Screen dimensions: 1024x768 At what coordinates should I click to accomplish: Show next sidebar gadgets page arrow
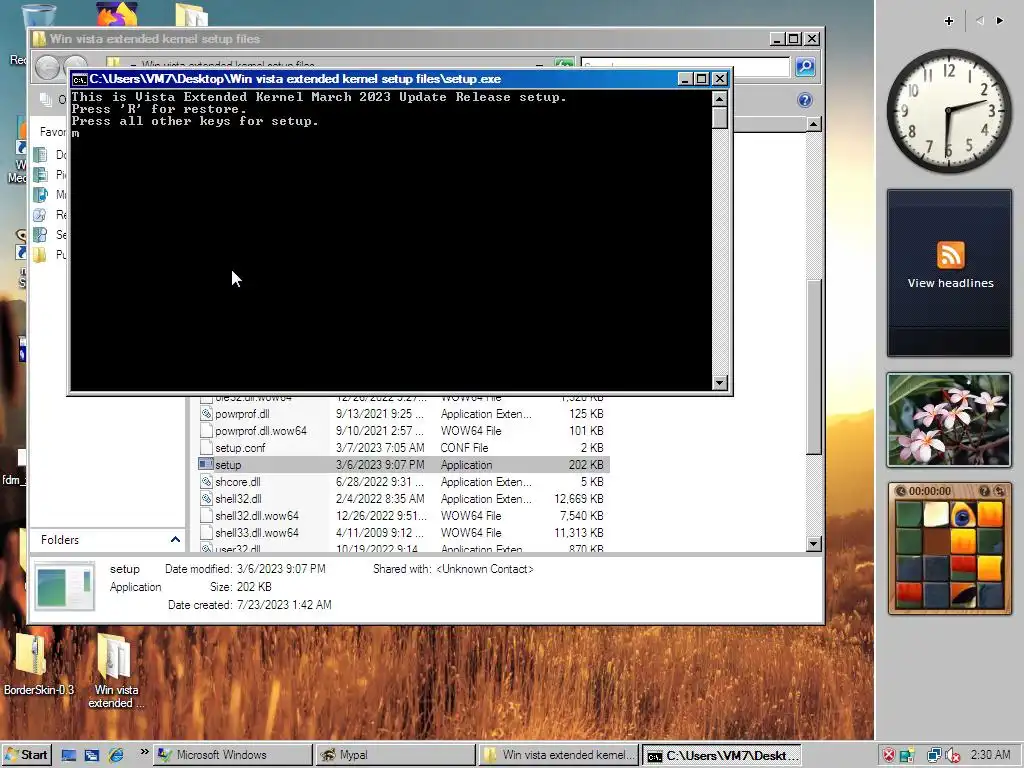pyautogui.click(x=1000, y=21)
